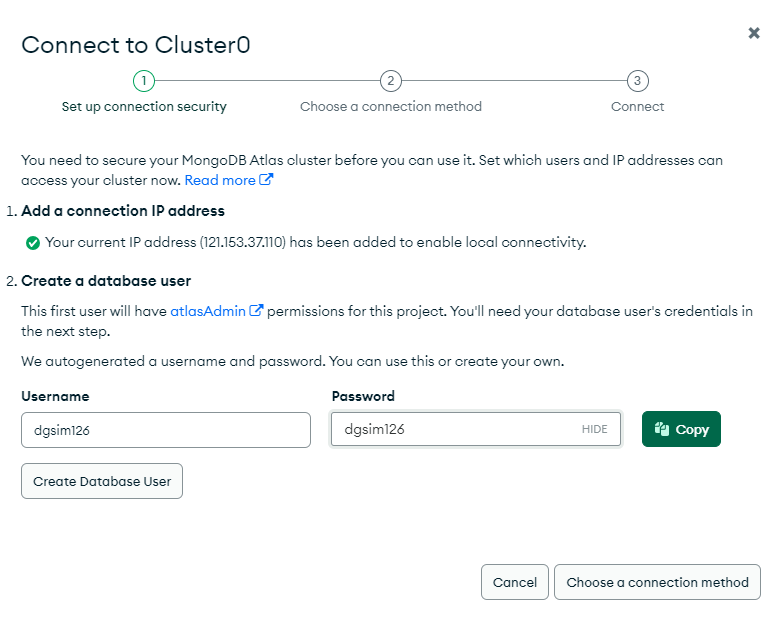Click Choose a connection method button

click(x=657, y=582)
